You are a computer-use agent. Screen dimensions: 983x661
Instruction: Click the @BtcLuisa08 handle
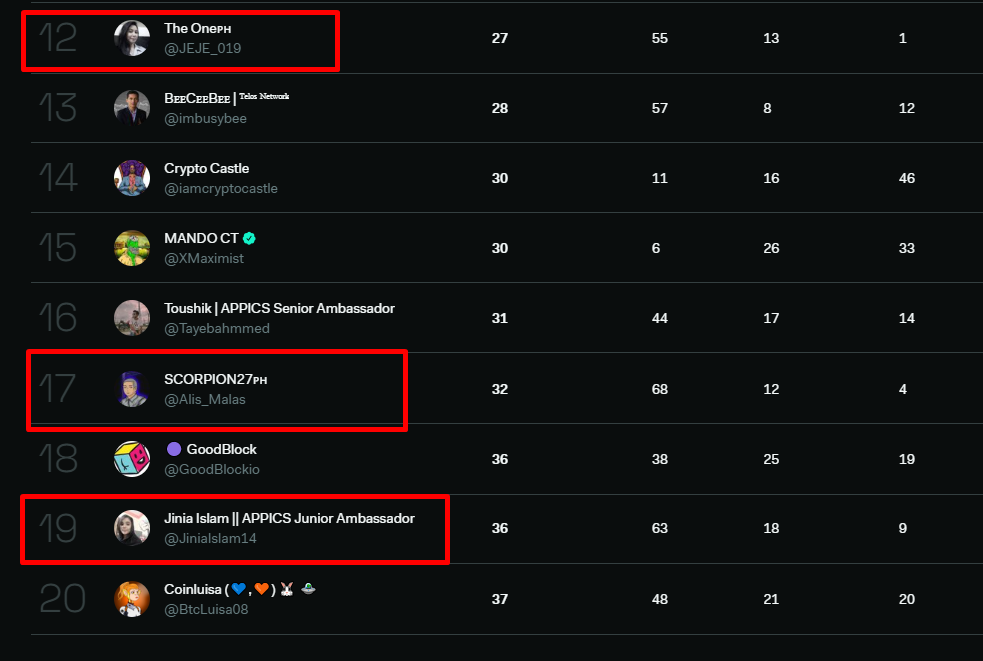click(206, 610)
